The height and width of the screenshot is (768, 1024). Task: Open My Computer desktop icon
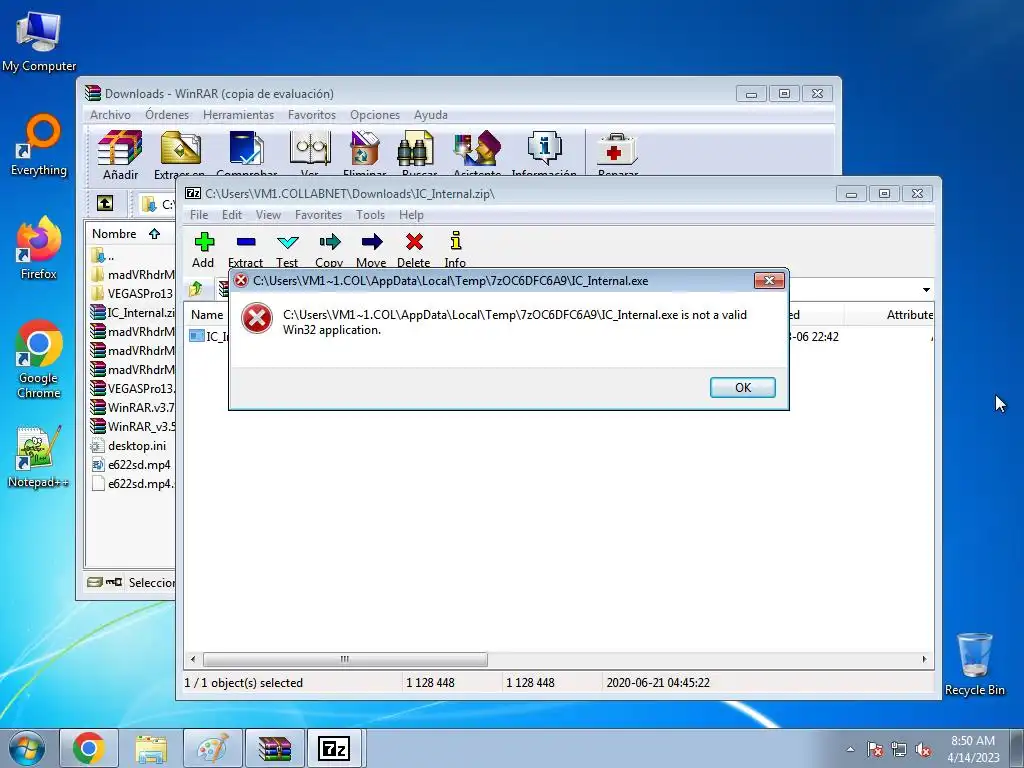pyautogui.click(x=39, y=42)
